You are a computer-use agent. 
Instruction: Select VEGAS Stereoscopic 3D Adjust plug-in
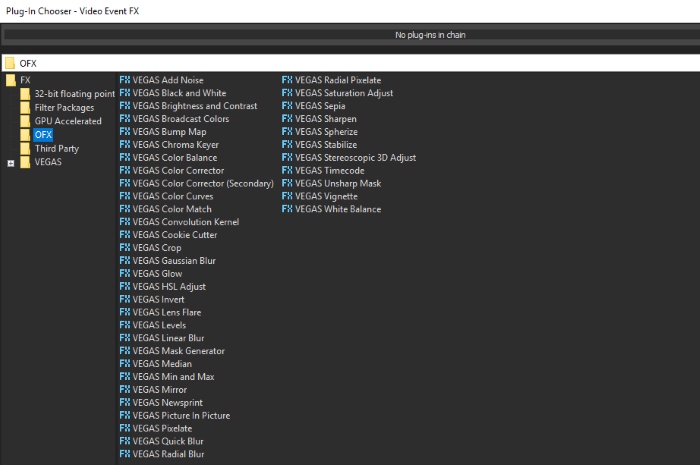(349, 158)
